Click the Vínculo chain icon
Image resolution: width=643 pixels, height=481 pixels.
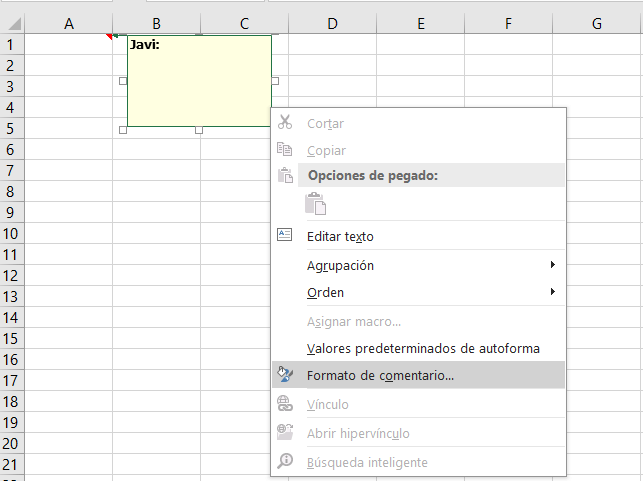(285, 405)
